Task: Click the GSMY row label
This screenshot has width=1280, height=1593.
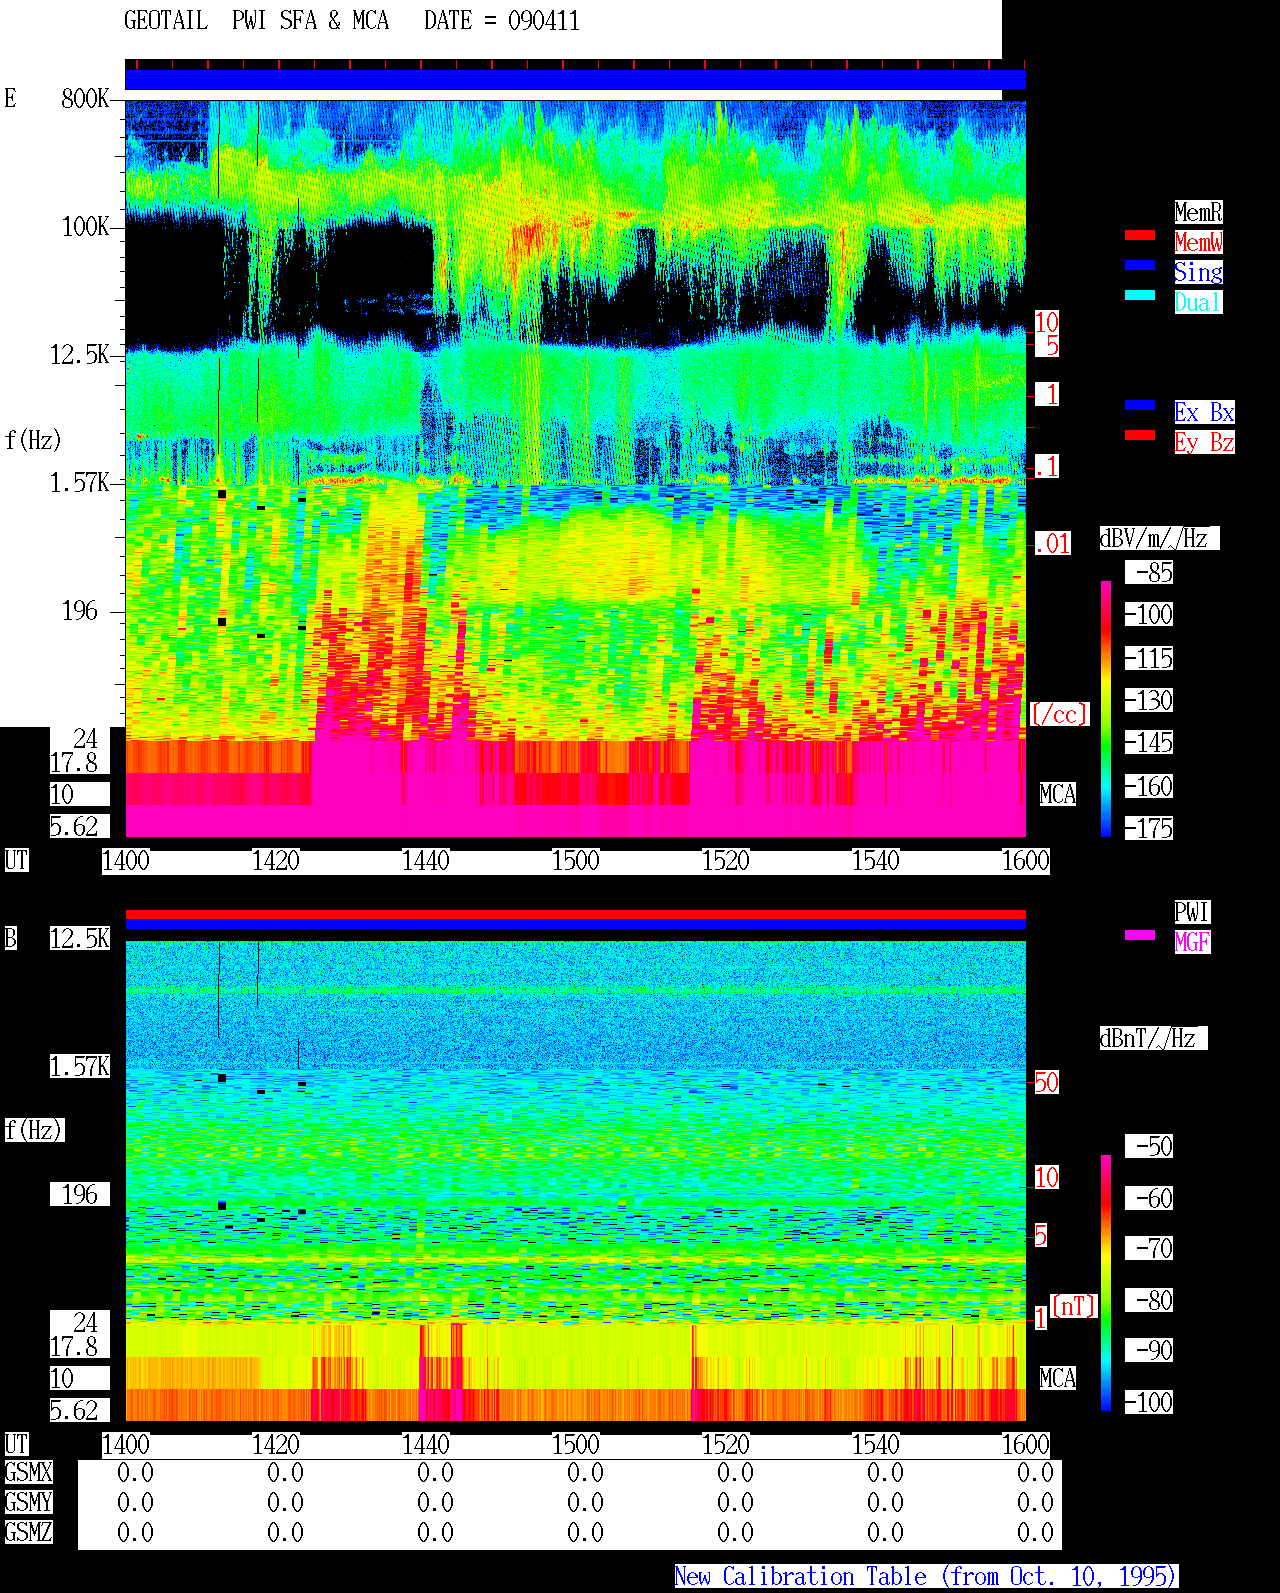Action: (x=28, y=1502)
